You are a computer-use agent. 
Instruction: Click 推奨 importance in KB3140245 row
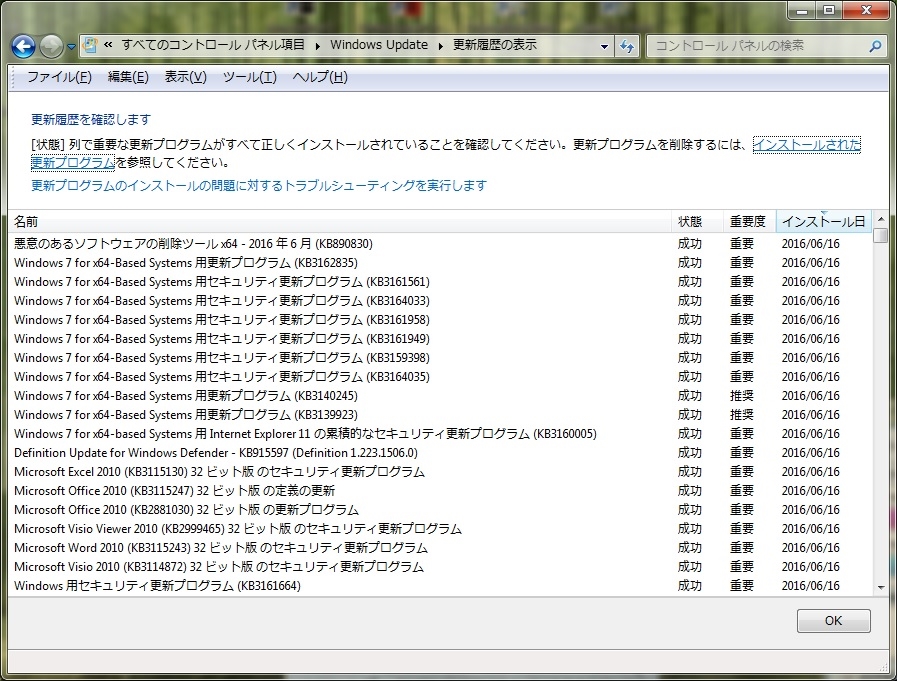coord(742,395)
